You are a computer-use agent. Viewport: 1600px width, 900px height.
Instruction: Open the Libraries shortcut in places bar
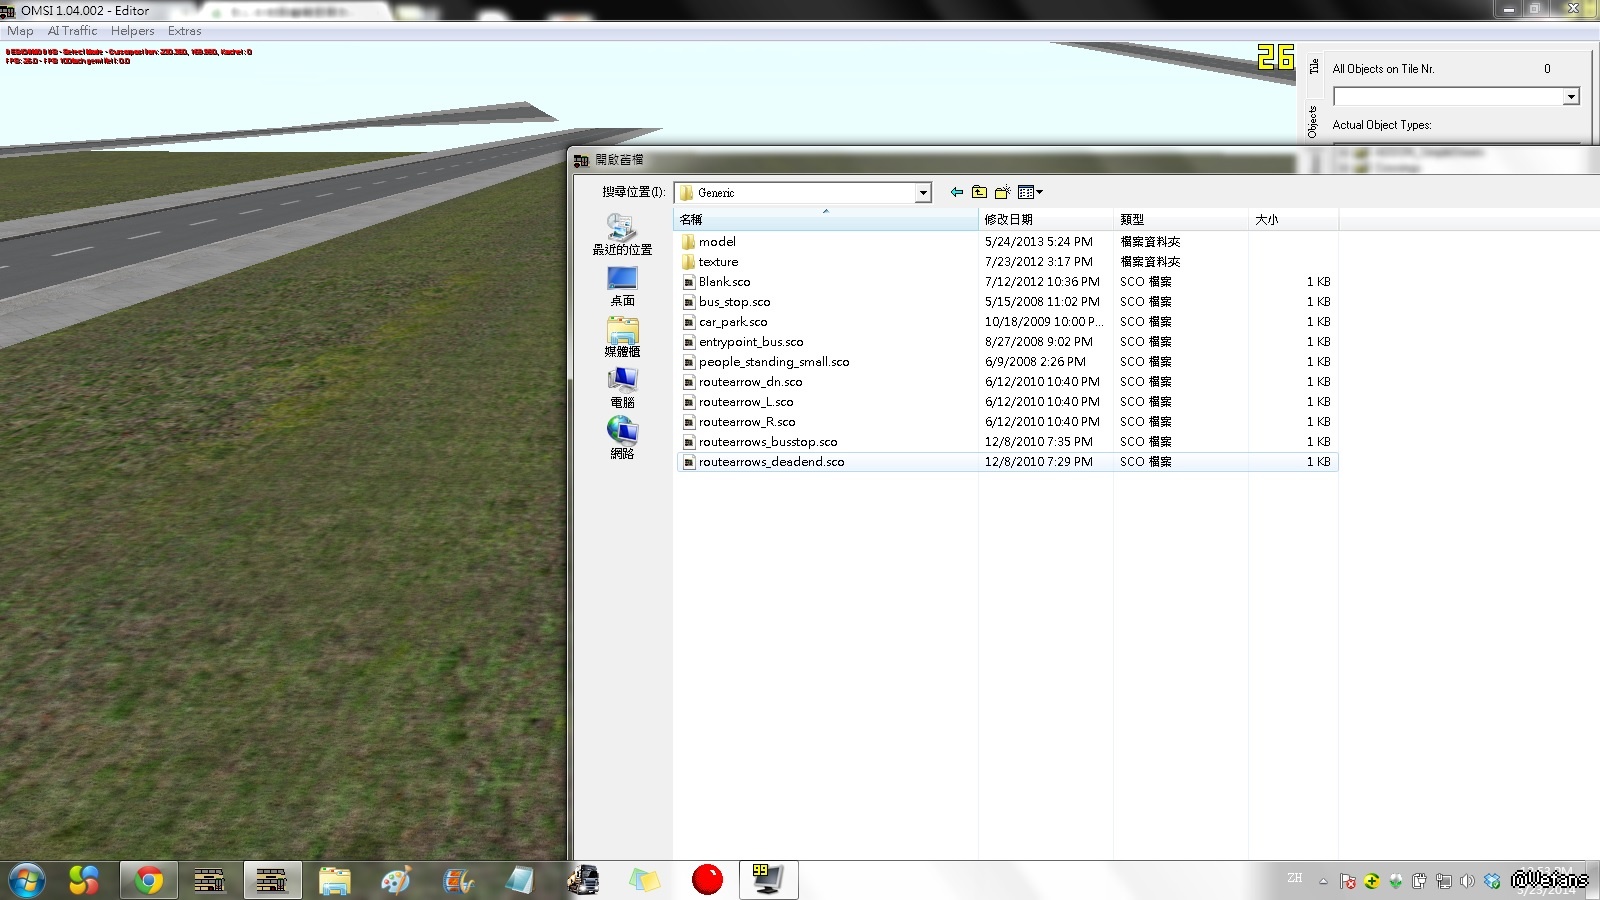(x=622, y=337)
